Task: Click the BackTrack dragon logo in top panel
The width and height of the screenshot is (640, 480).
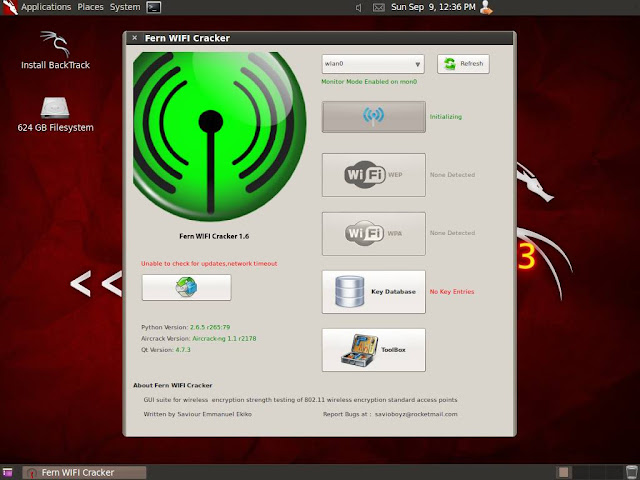Action: pyautogui.click(x=9, y=7)
